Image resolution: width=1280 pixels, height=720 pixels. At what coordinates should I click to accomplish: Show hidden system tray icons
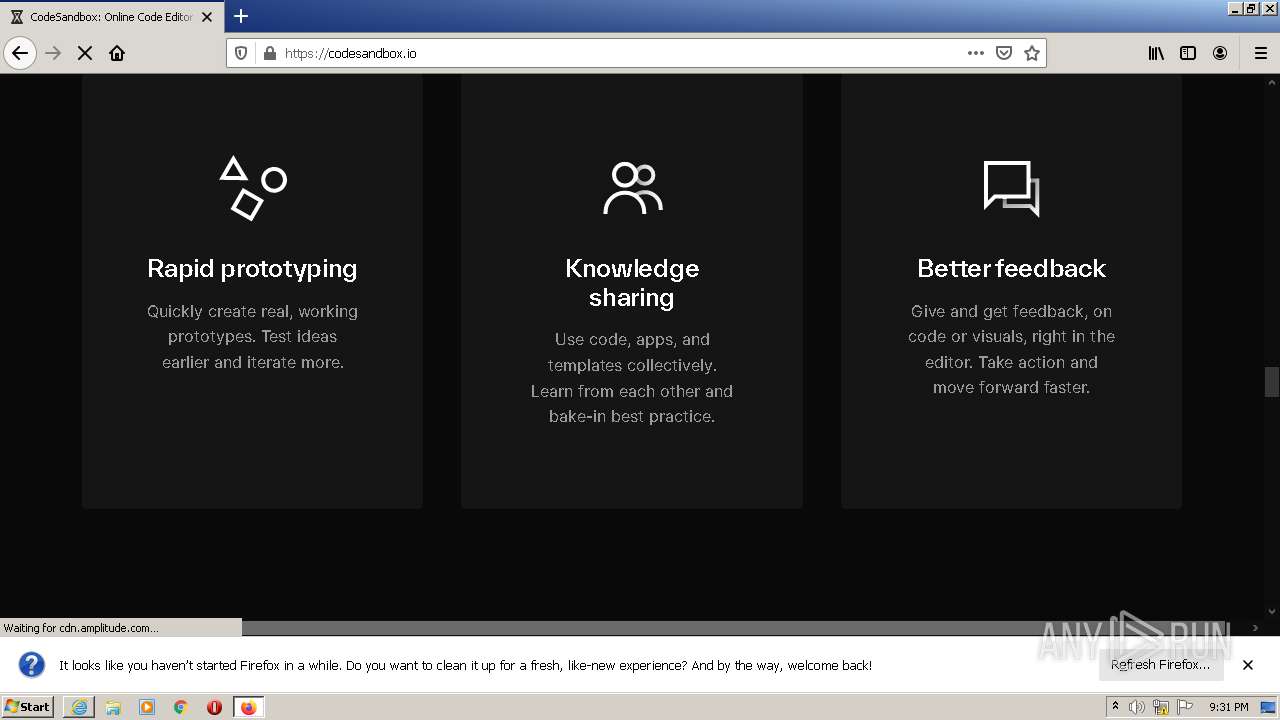(1115, 707)
